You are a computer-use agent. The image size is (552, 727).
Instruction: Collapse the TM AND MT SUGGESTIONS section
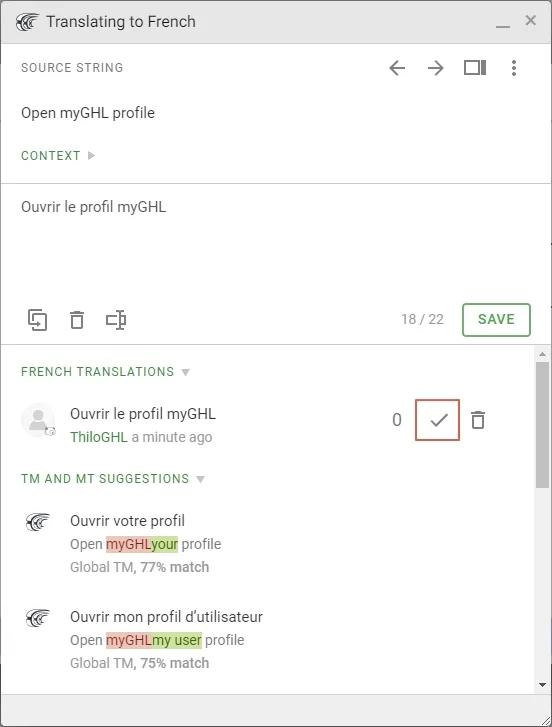point(113,479)
